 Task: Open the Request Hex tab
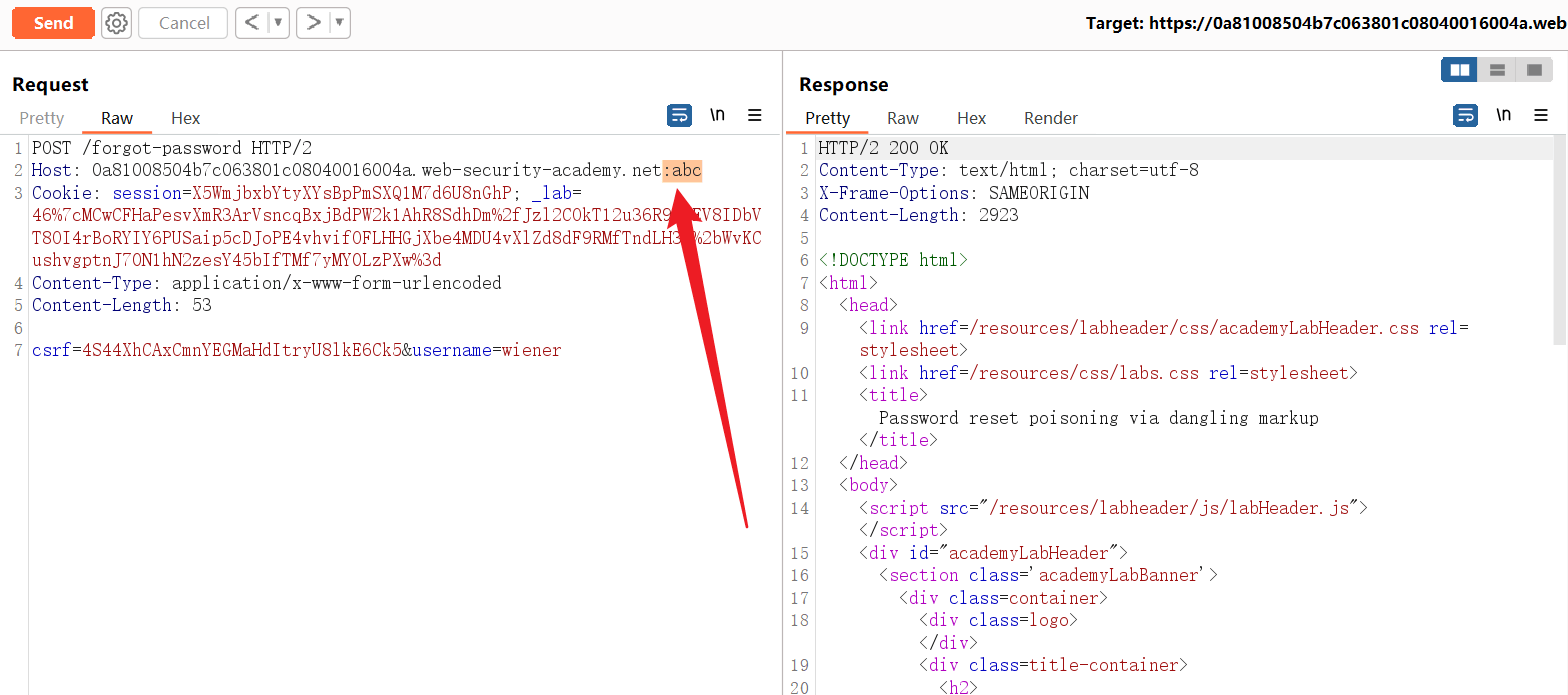[x=185, y=118]
